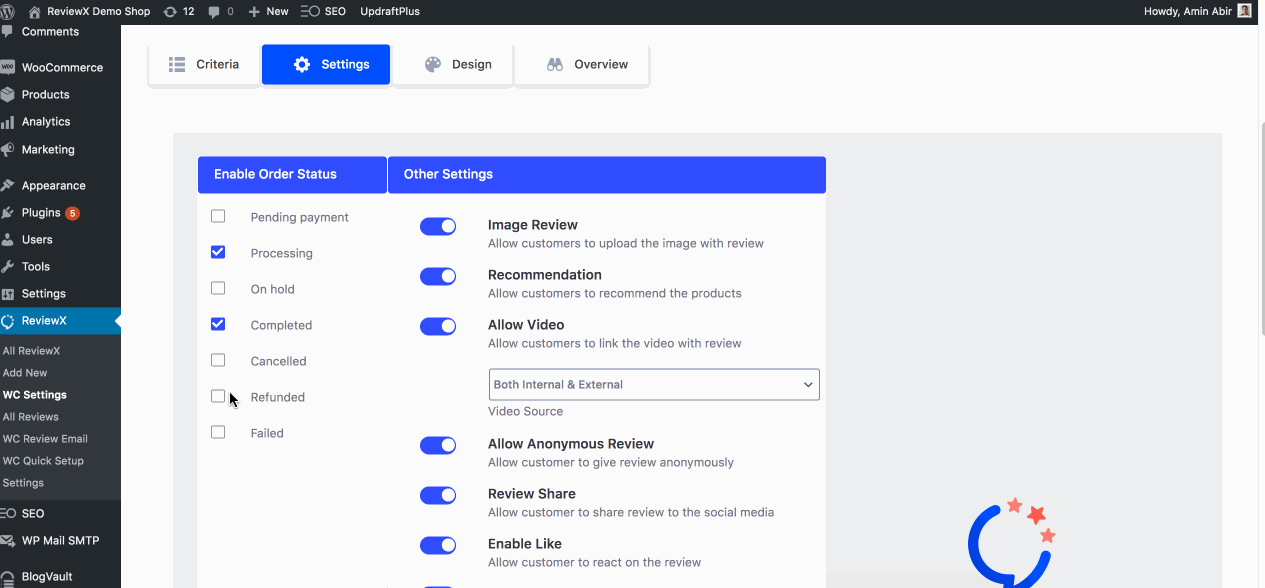
Task: Disable the Allow Anonymous Review switch
Action: pyautogui.click(x=438, y=445)
